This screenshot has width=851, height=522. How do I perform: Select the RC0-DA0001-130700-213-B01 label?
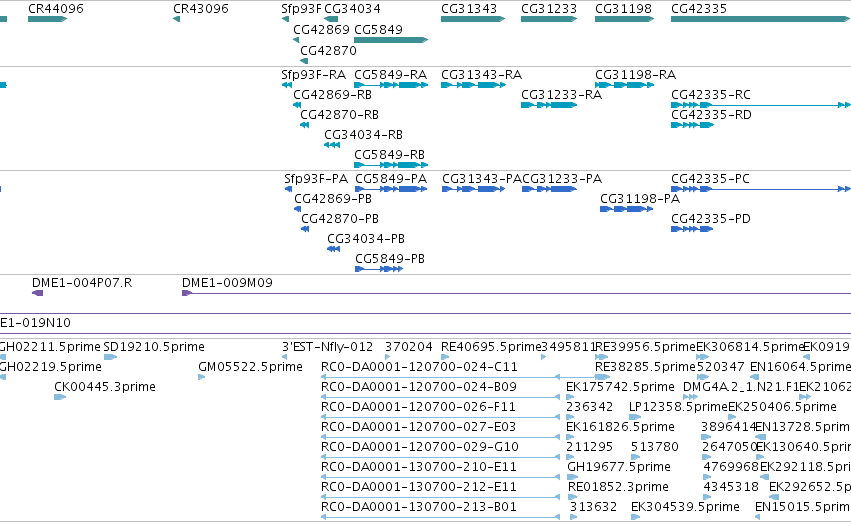pos(418,508)
